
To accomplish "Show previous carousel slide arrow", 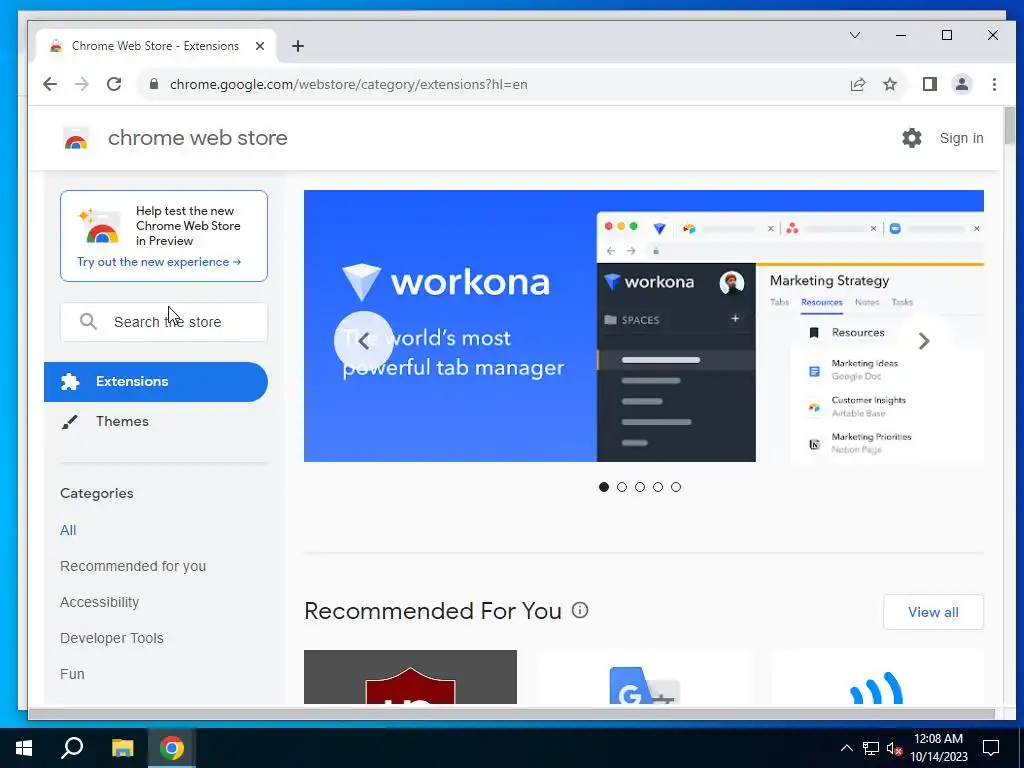I will 364,340.
